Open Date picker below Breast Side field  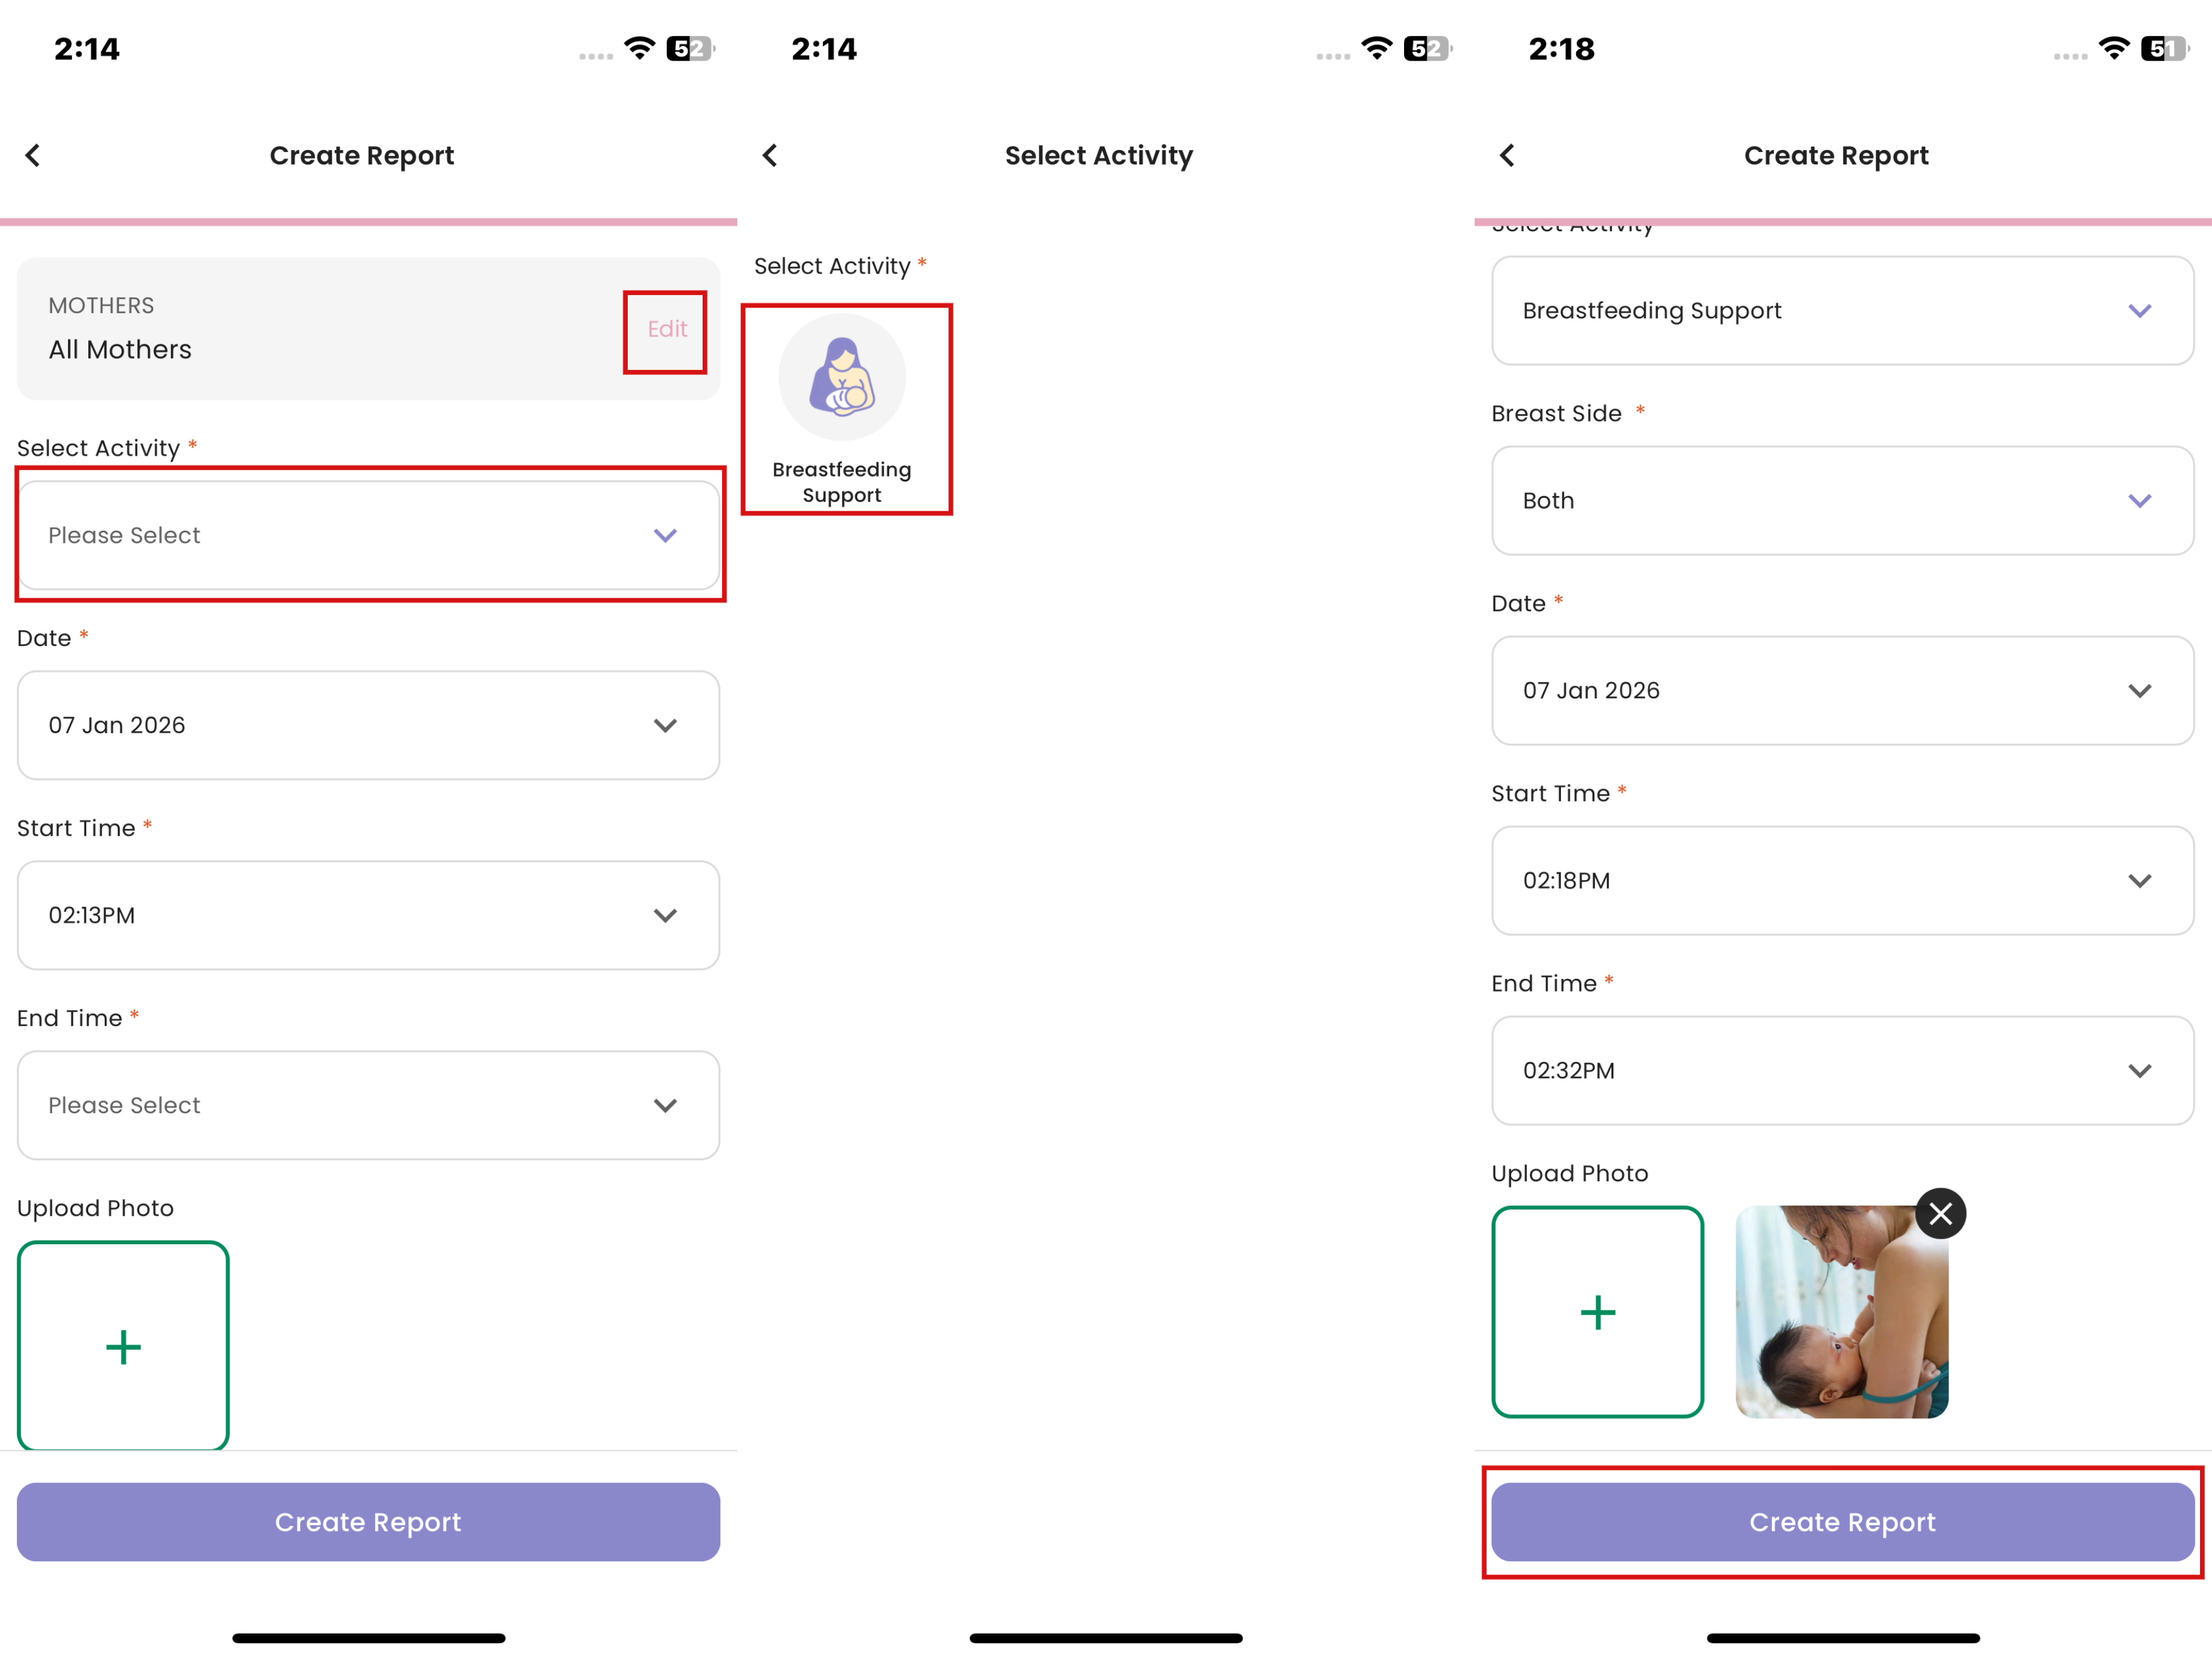click(x=1842, y=691)
